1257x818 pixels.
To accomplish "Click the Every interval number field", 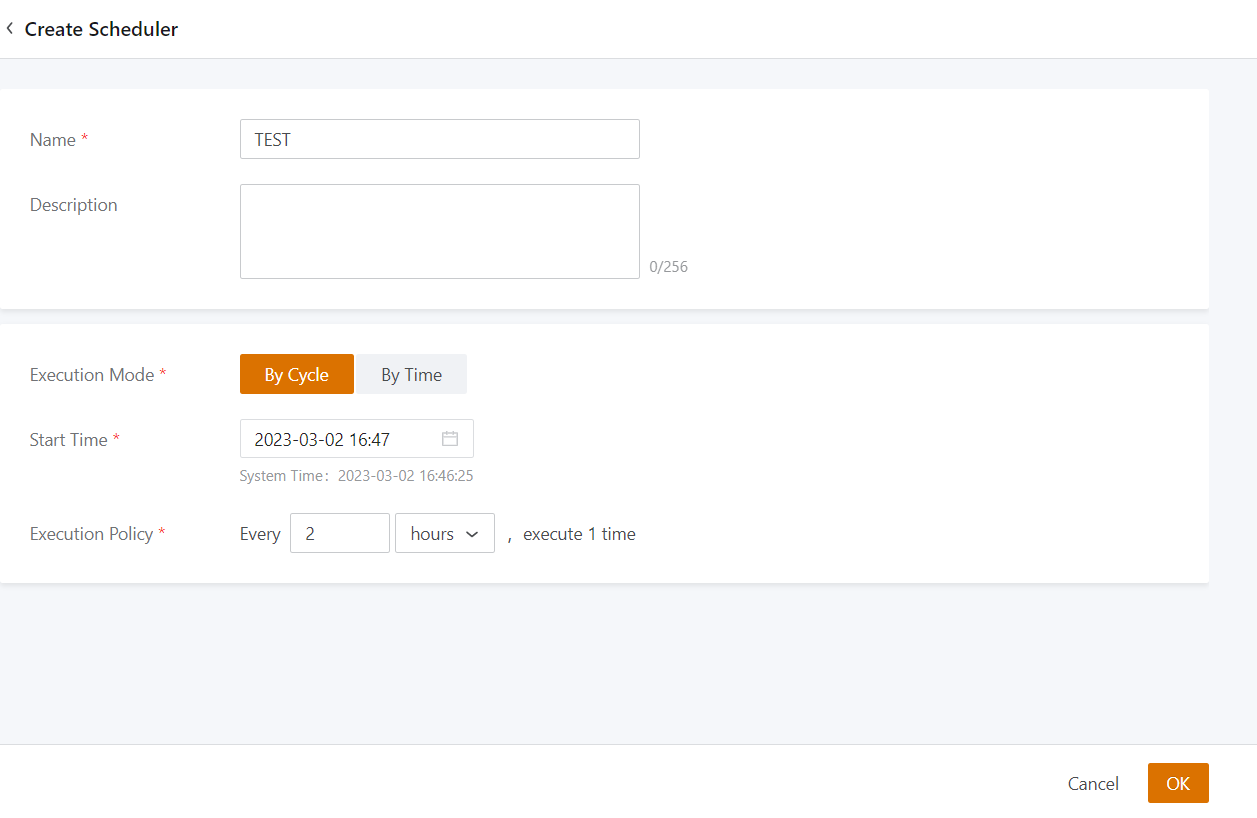I will 339,534.
